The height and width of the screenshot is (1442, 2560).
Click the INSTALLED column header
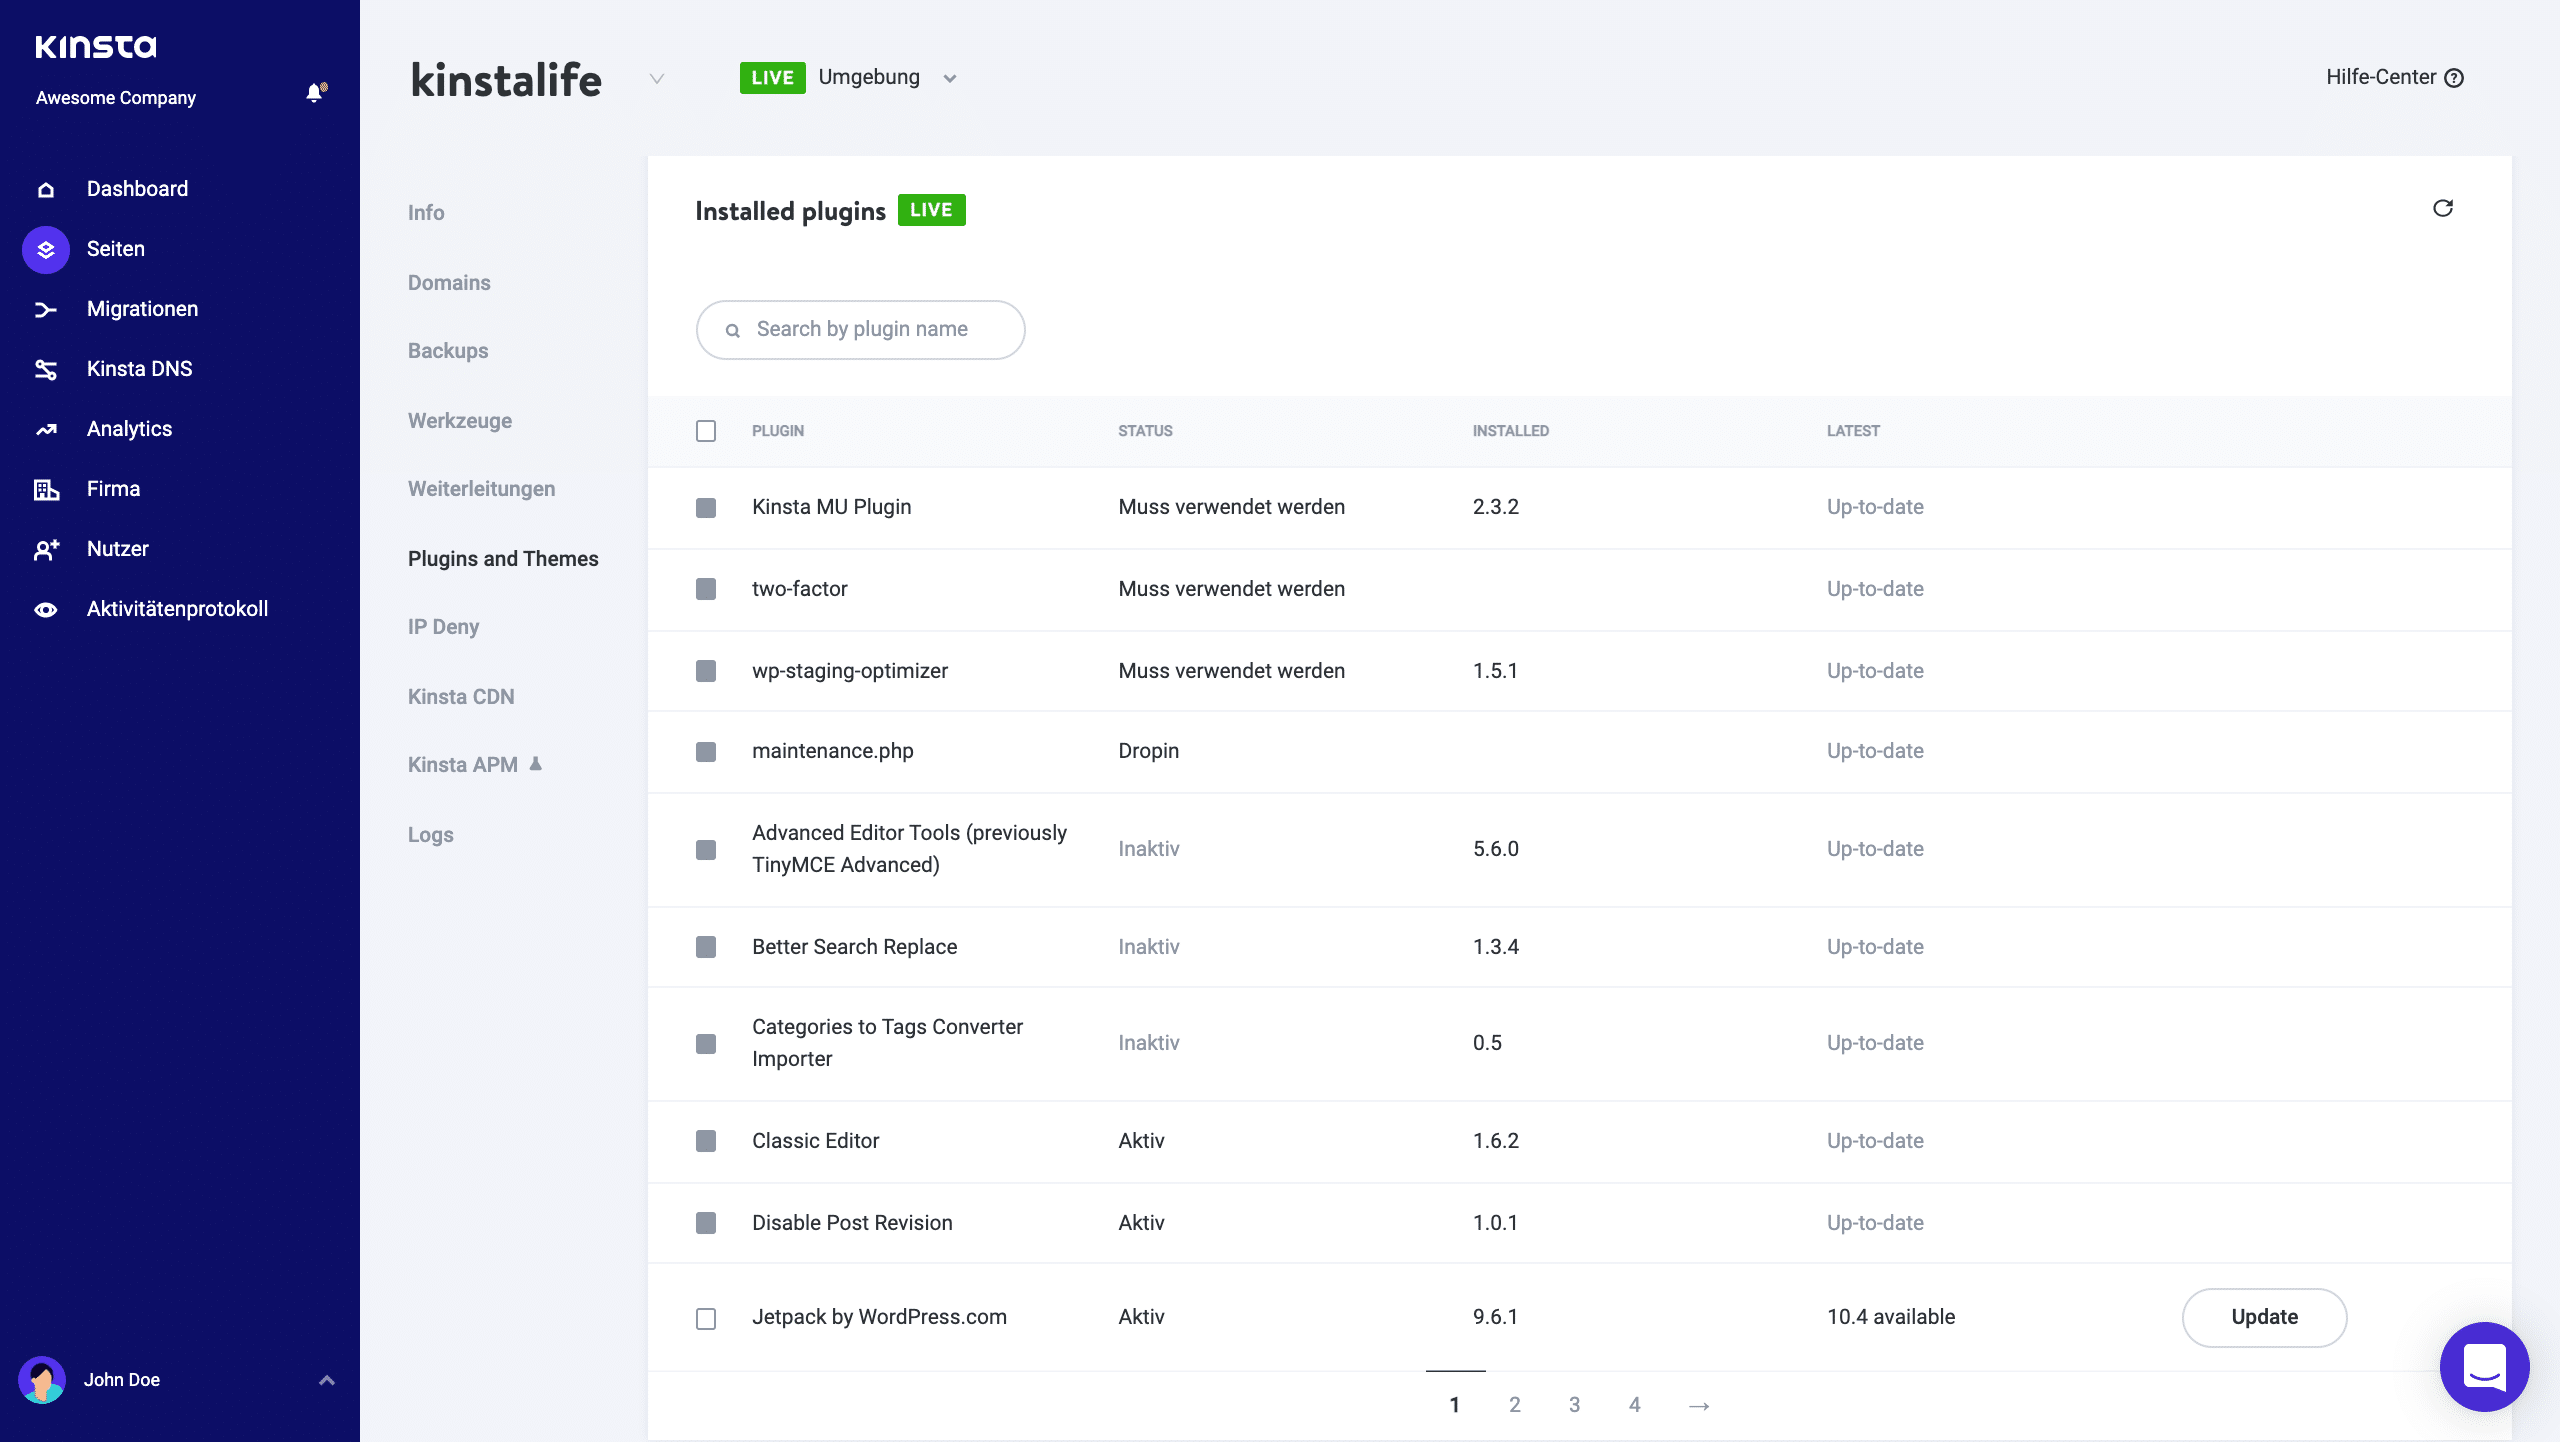point(1511,431)
